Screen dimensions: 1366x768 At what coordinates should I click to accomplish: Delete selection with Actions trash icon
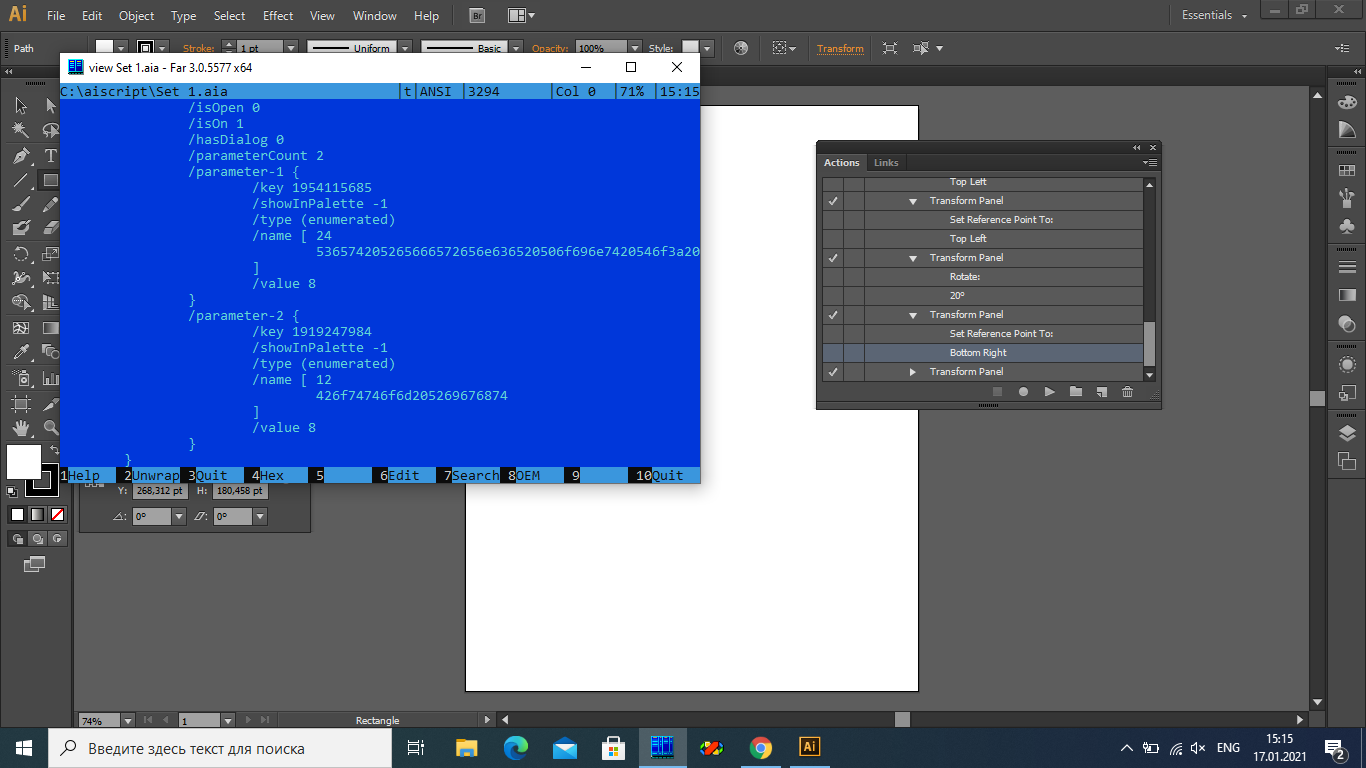[x=1127, y=392]
